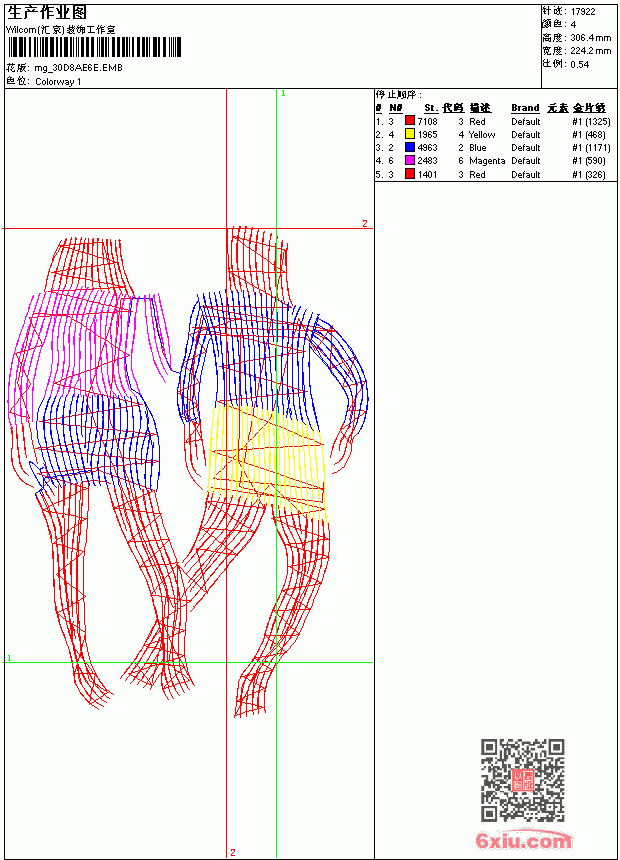Click the blue color swatch for stop 3
The height and width of the screenshot is (860, 620).
pyautogui.click(x=410, y=147)
